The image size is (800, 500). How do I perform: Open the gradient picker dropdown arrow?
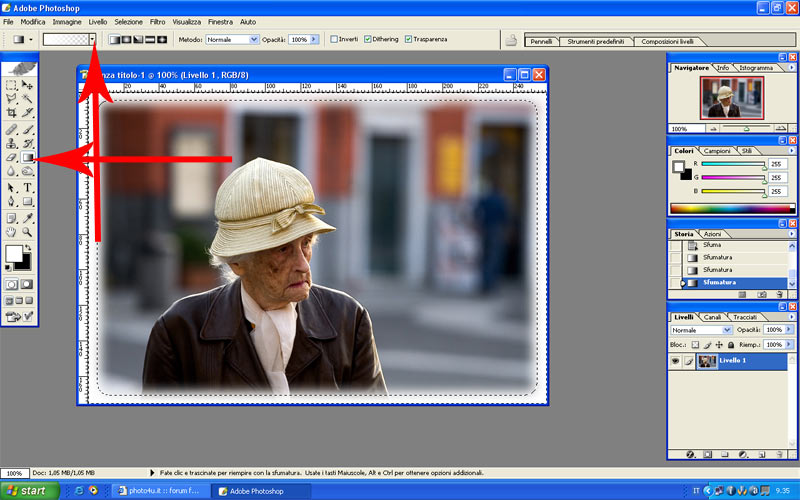92,39
